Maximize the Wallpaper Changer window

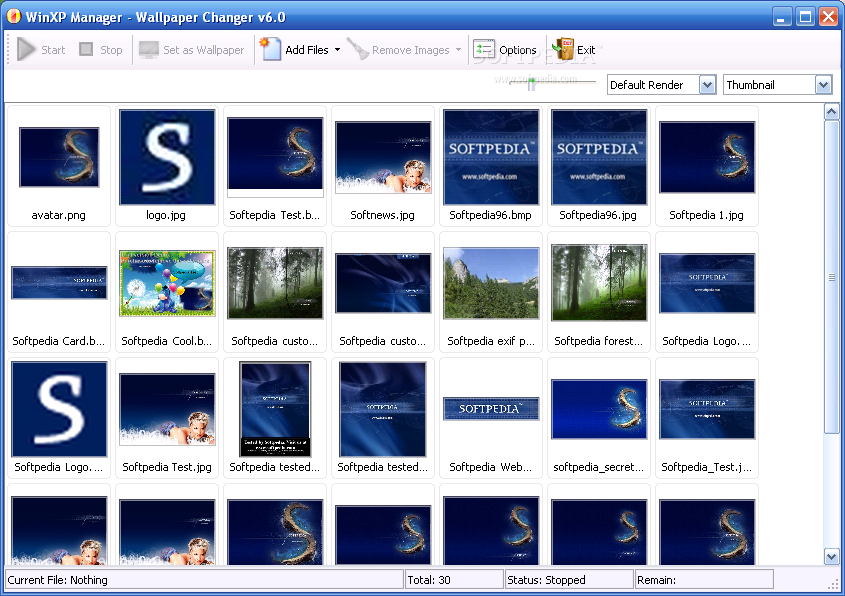(805, 17)
